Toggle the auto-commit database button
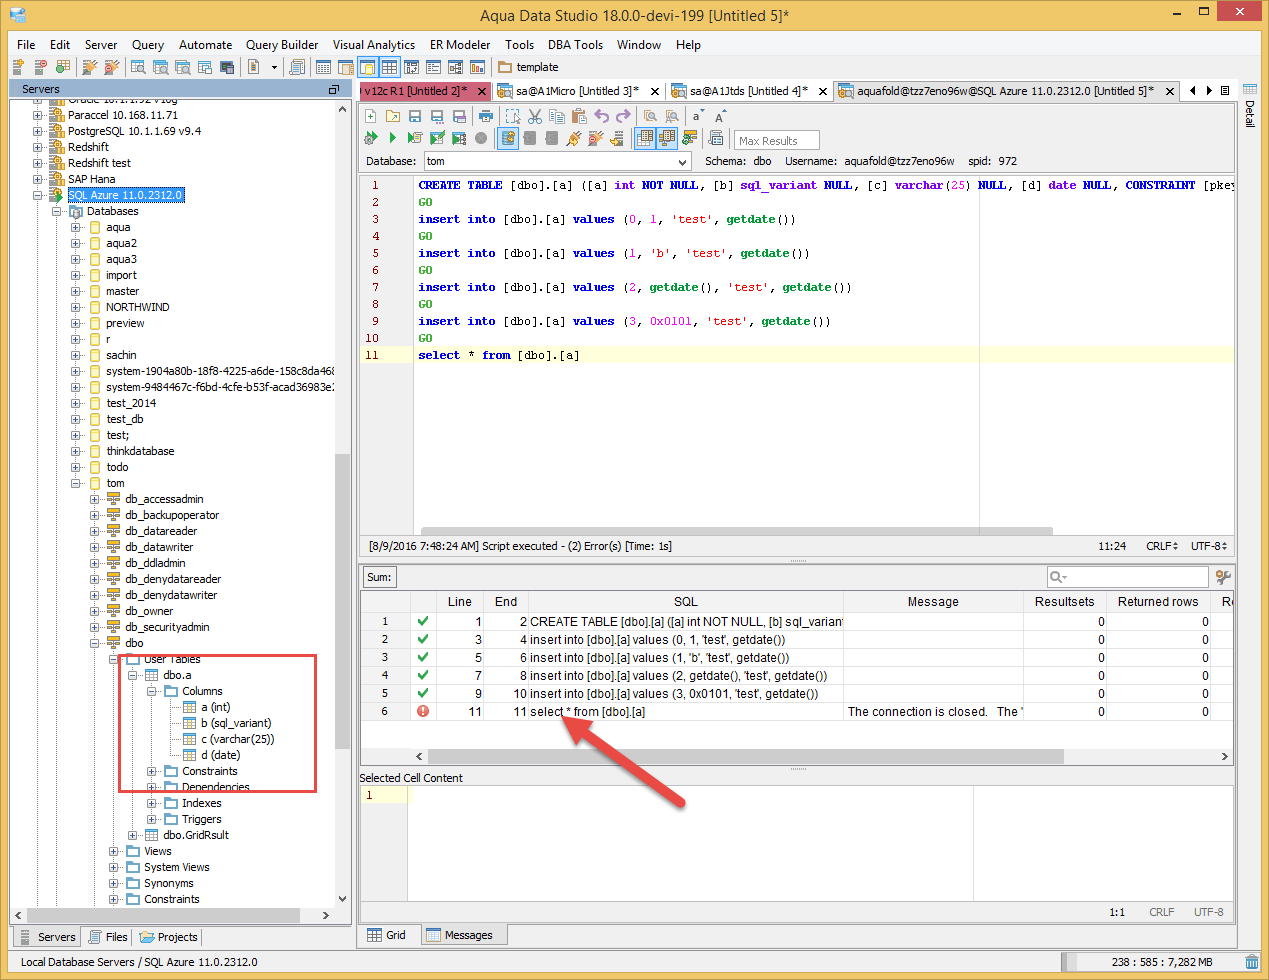The image size is (1269, 980). coord(508,138)
